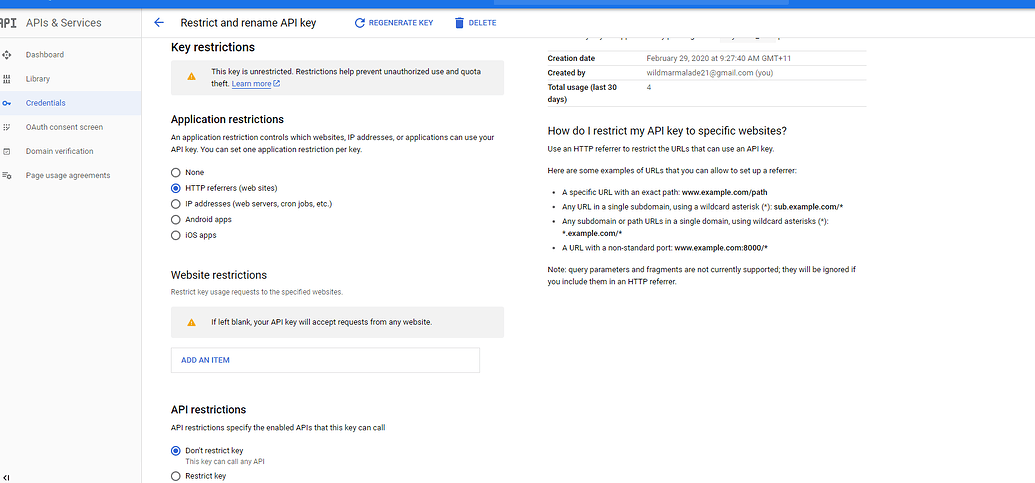This screenshot has height=483, width=1035.
Task: Click 'How do I restrict my API key' heading
Action: (x=667, y=131)
